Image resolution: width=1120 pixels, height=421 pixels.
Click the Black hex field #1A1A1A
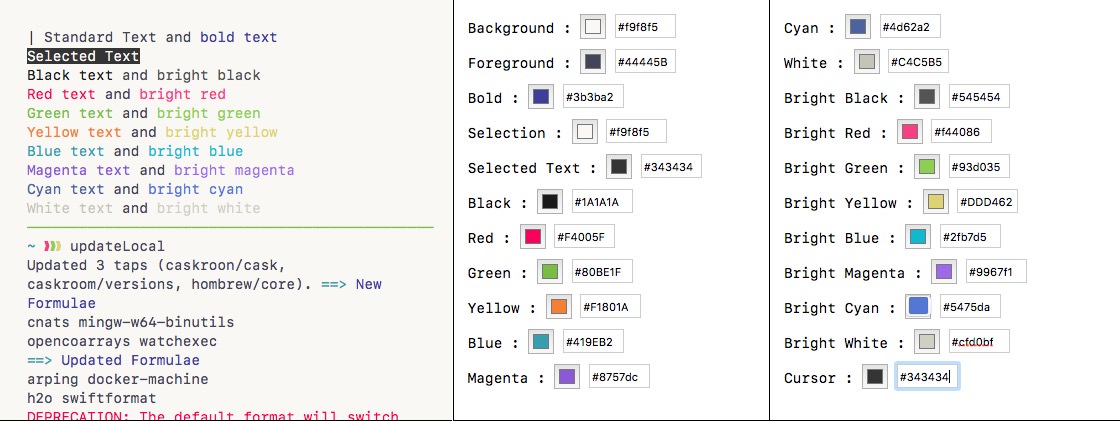pyautogui.click(x=601, y=202)
